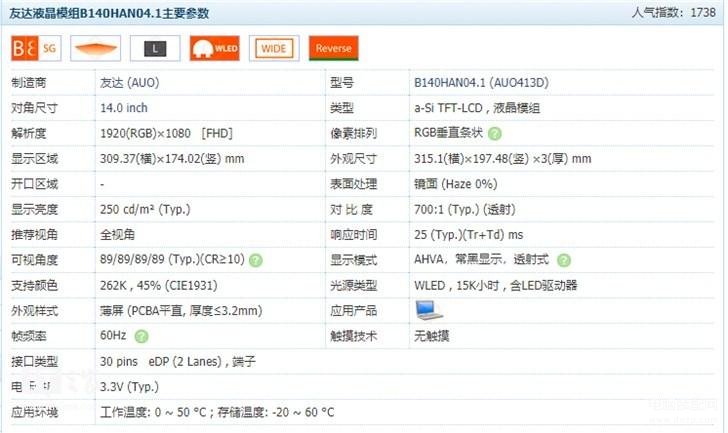Viewport: 728px width, 433px height.
Task: Click frame rate value 60Hz
Action: [x=113, y=335]
